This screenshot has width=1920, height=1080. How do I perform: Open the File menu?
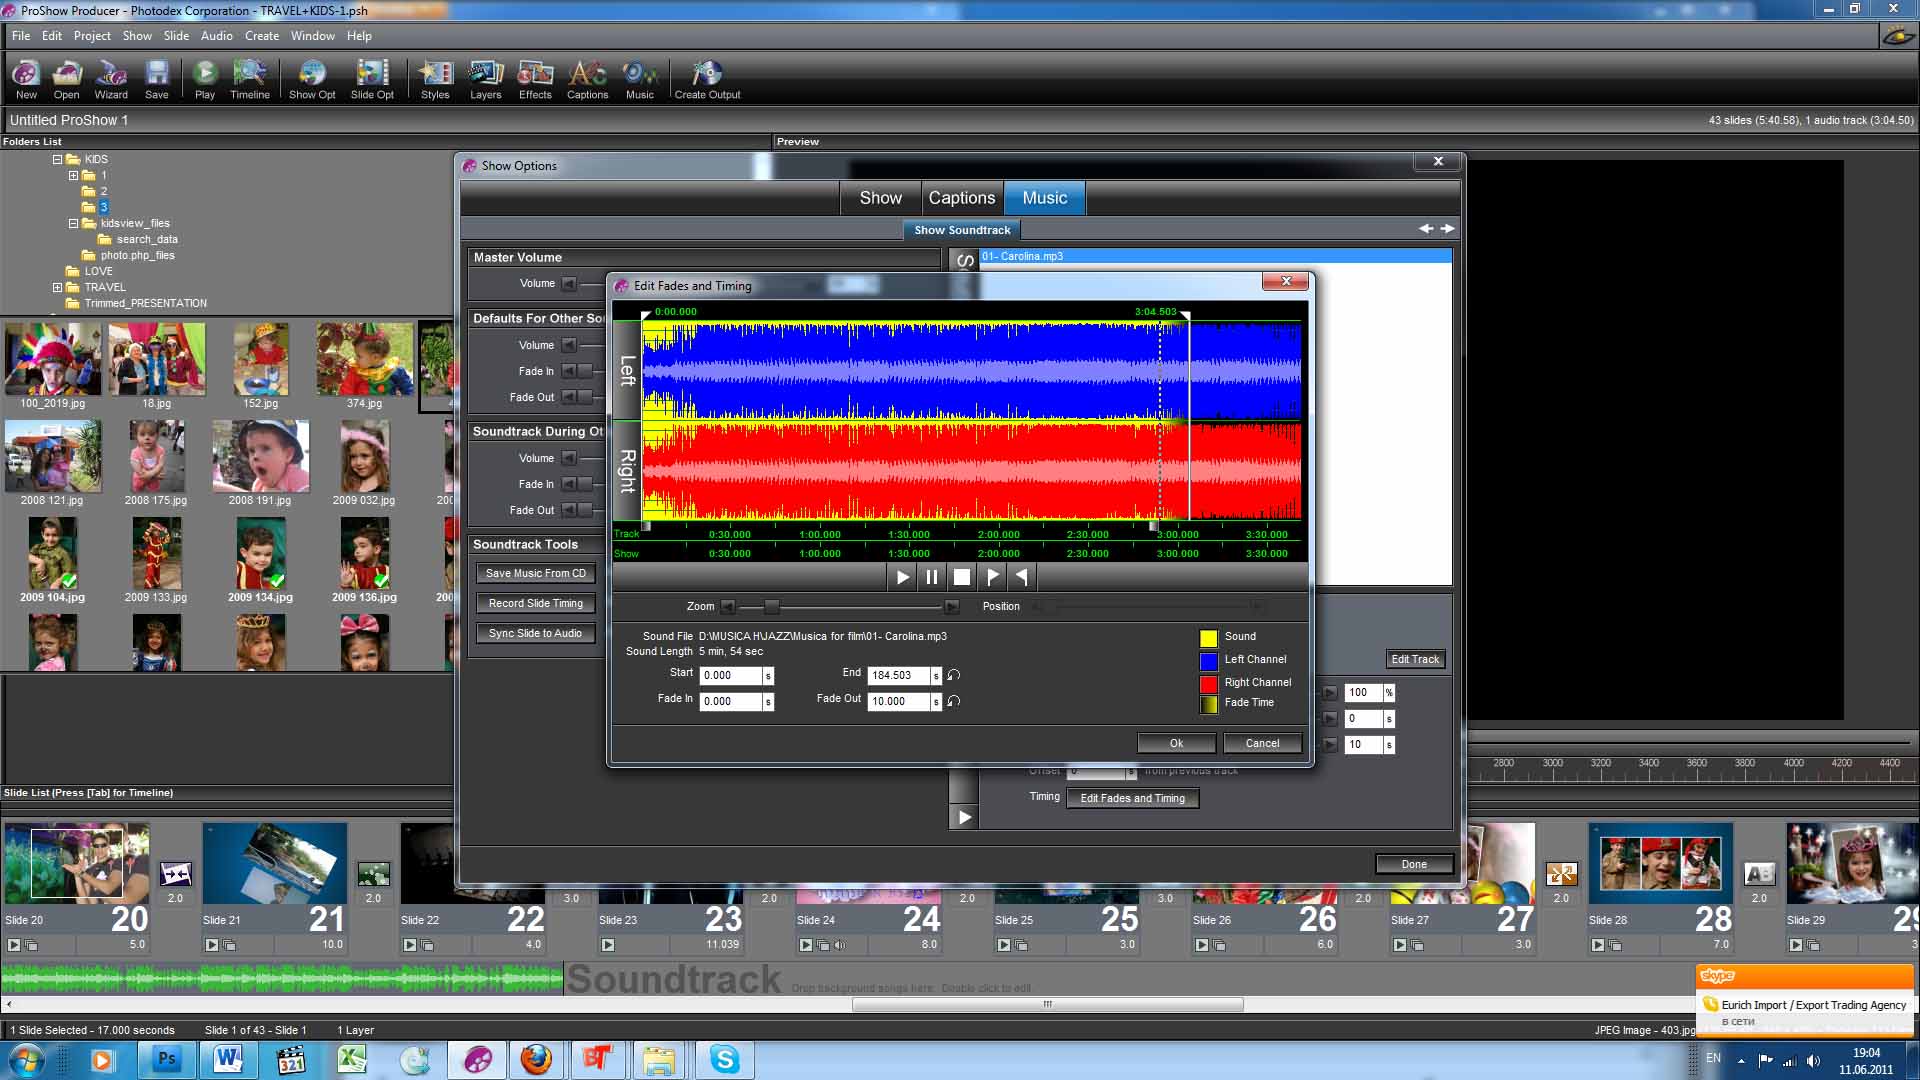21,36
